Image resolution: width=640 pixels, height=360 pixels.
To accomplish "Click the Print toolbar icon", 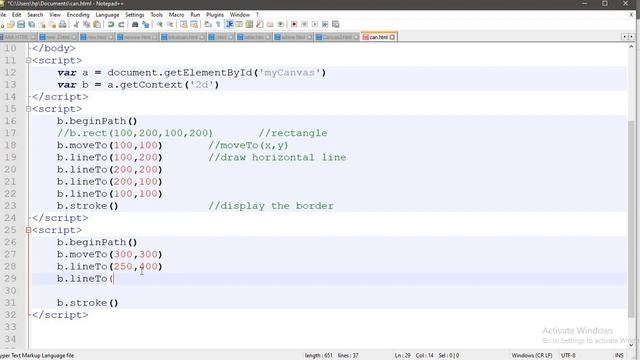I will (x=62, y=24).
